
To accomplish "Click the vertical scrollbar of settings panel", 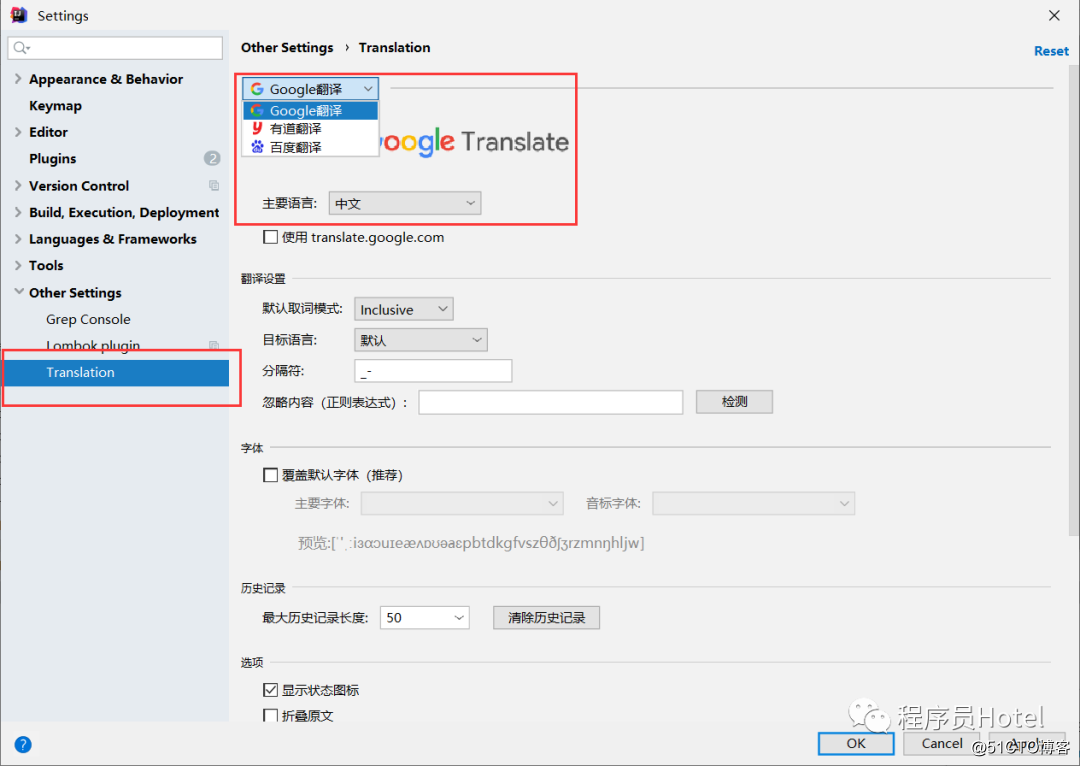I will 1074,300.
